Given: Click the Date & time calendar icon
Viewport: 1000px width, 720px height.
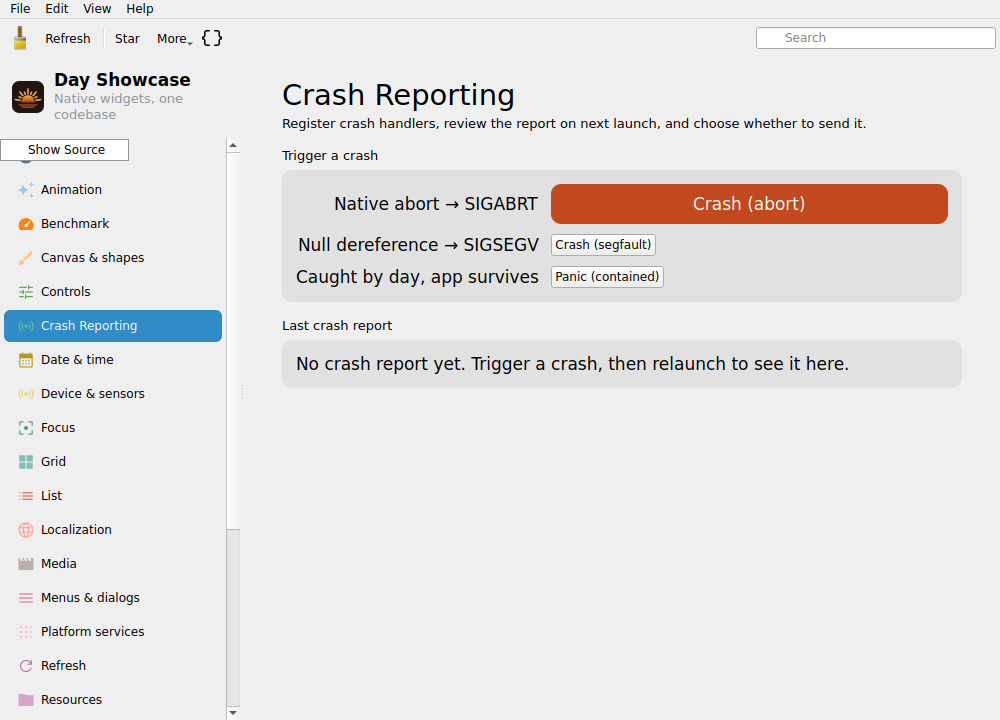Looking at the screenshot, I should [x=26, y=360].
